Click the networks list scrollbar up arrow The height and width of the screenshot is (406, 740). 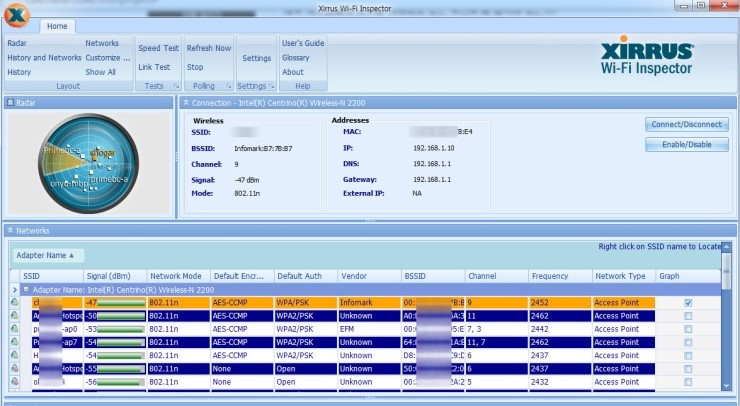tap(726, 247)
